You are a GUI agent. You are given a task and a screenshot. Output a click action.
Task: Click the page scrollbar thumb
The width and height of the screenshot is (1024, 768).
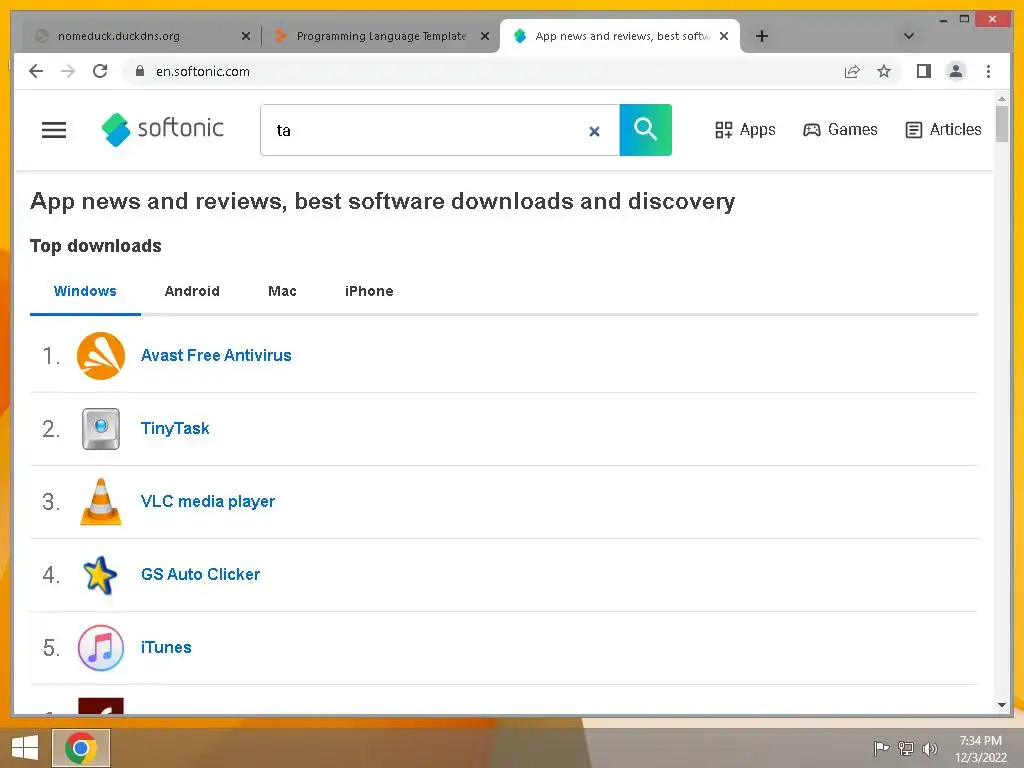click(1002, 124)
